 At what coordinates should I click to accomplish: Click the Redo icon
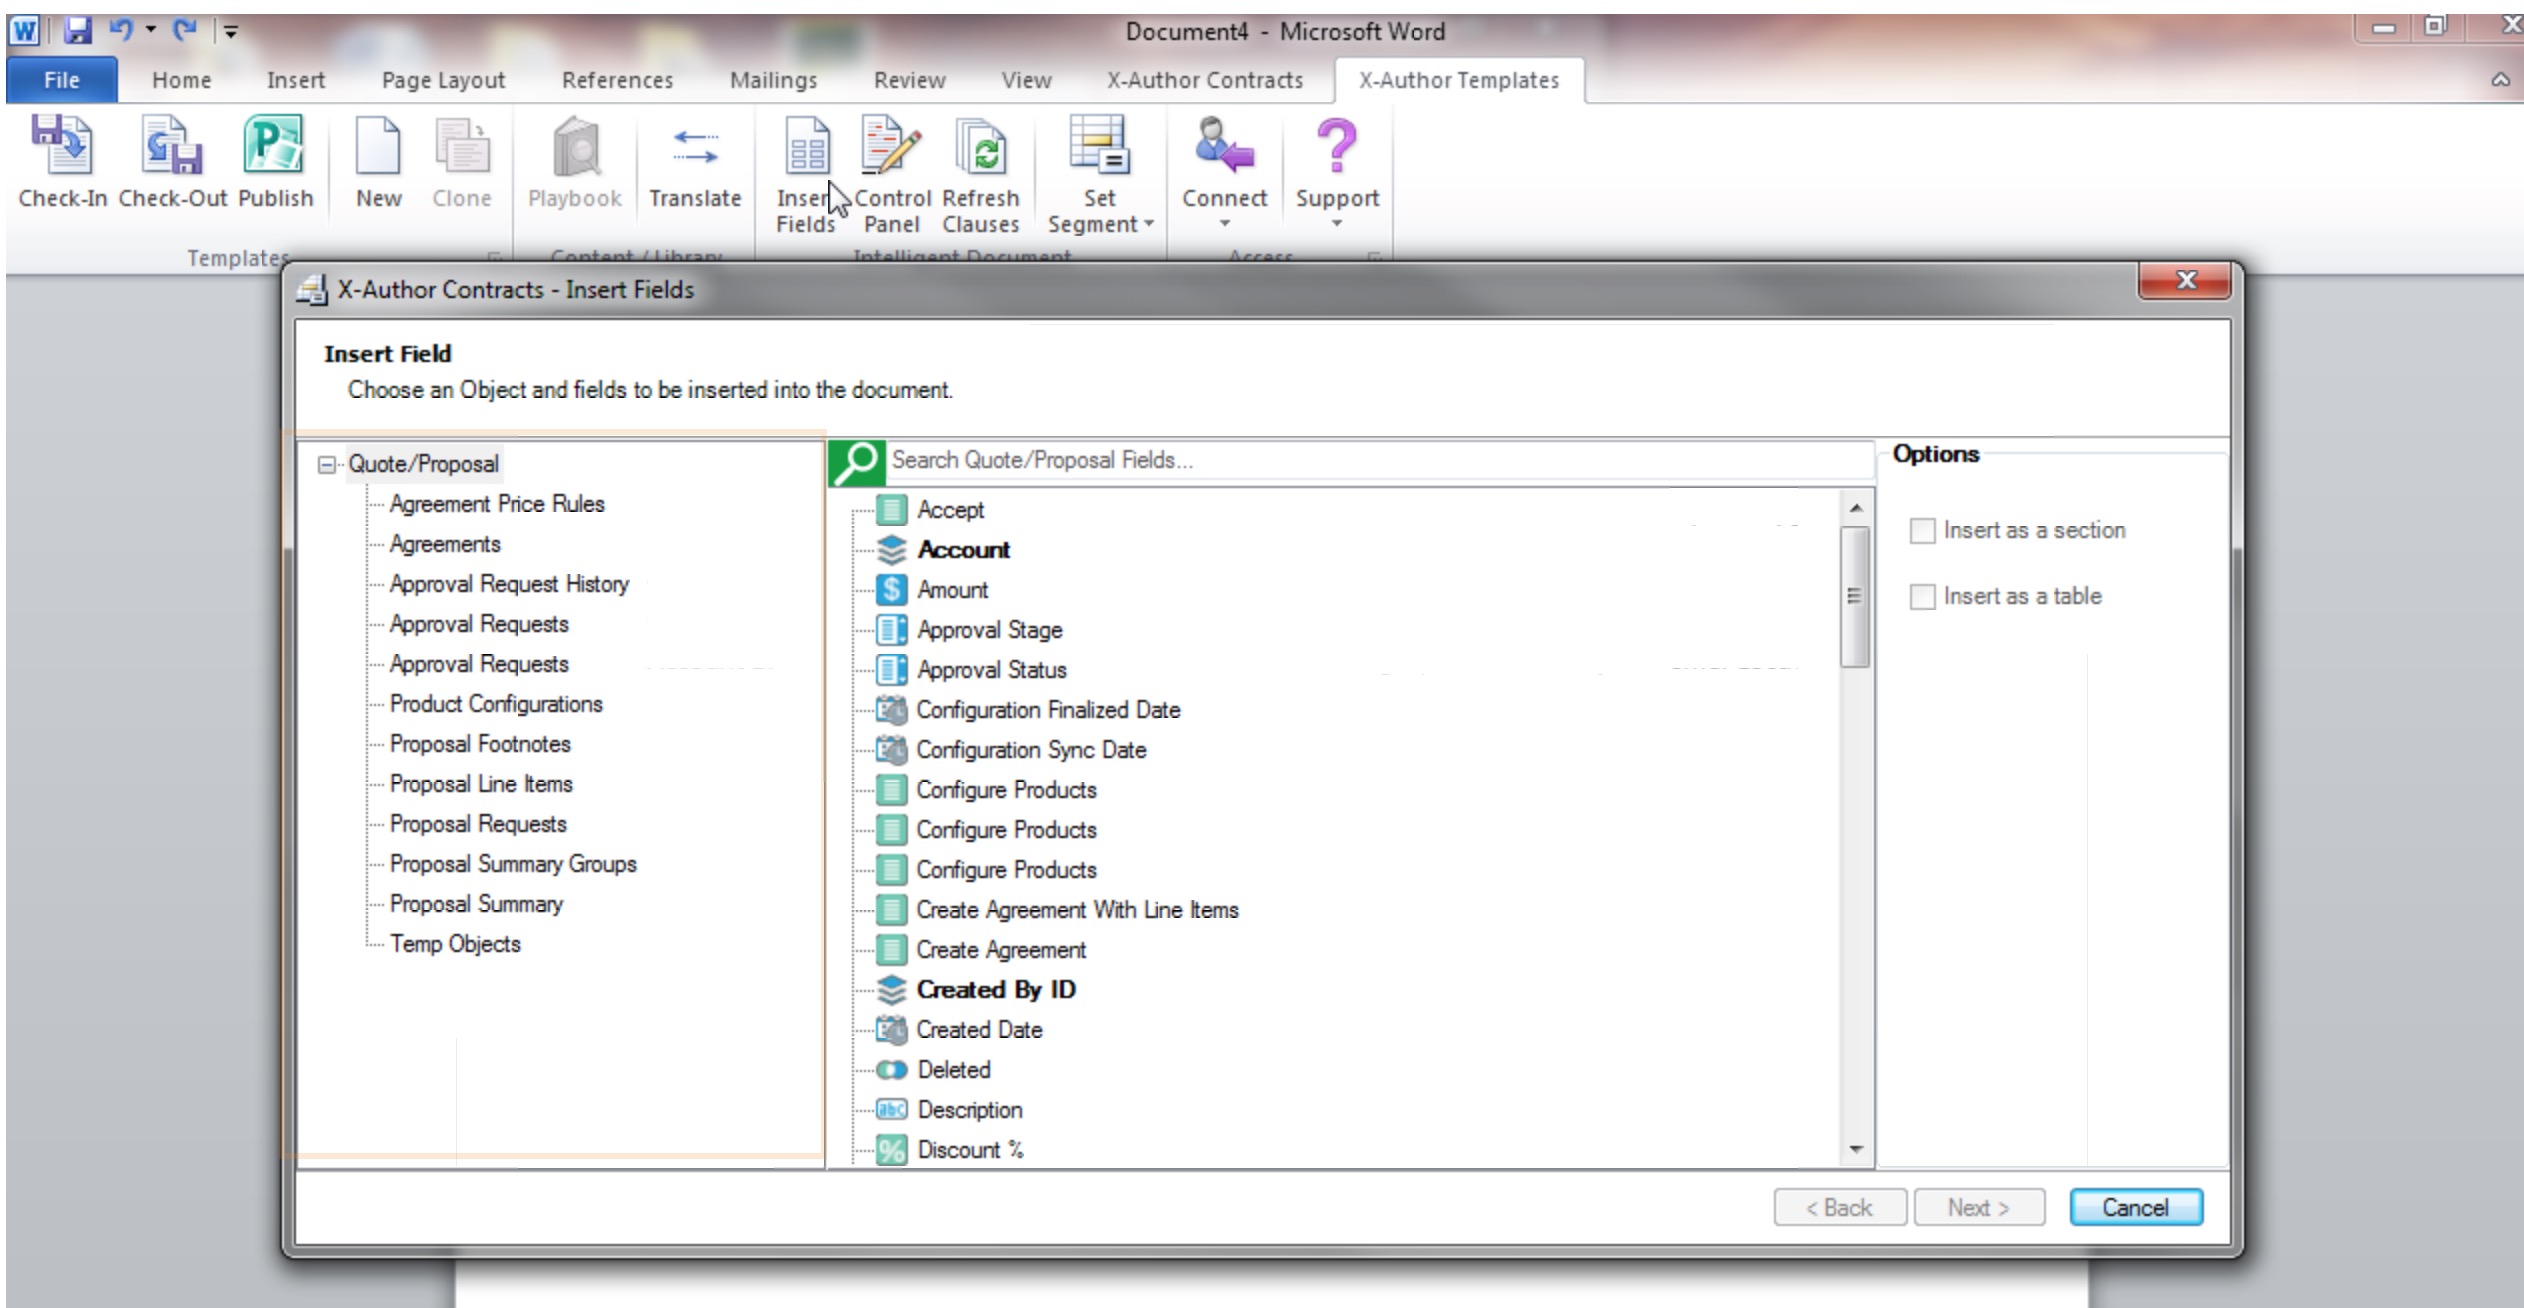click(184, 31)
